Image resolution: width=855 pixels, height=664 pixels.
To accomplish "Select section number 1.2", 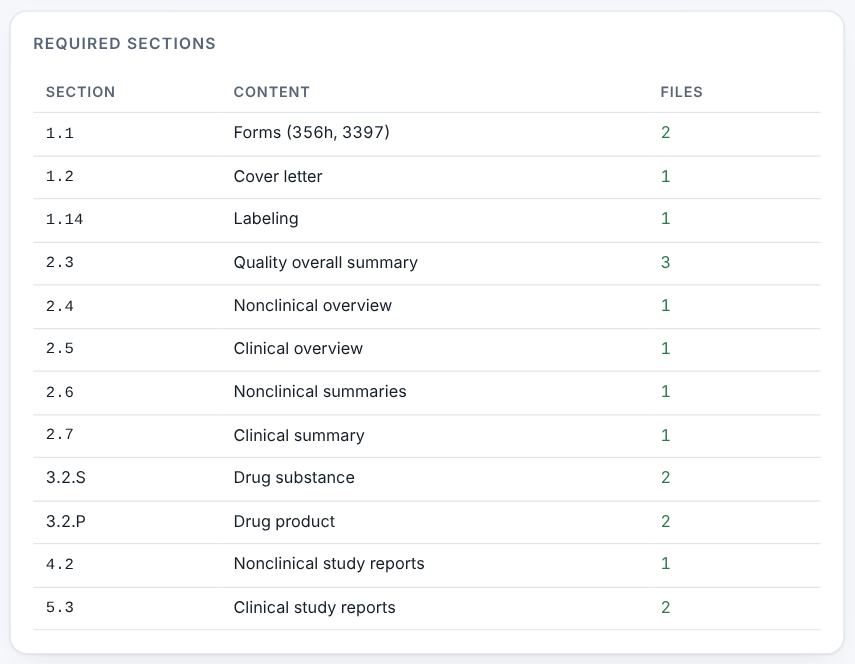I will (59, 177).
